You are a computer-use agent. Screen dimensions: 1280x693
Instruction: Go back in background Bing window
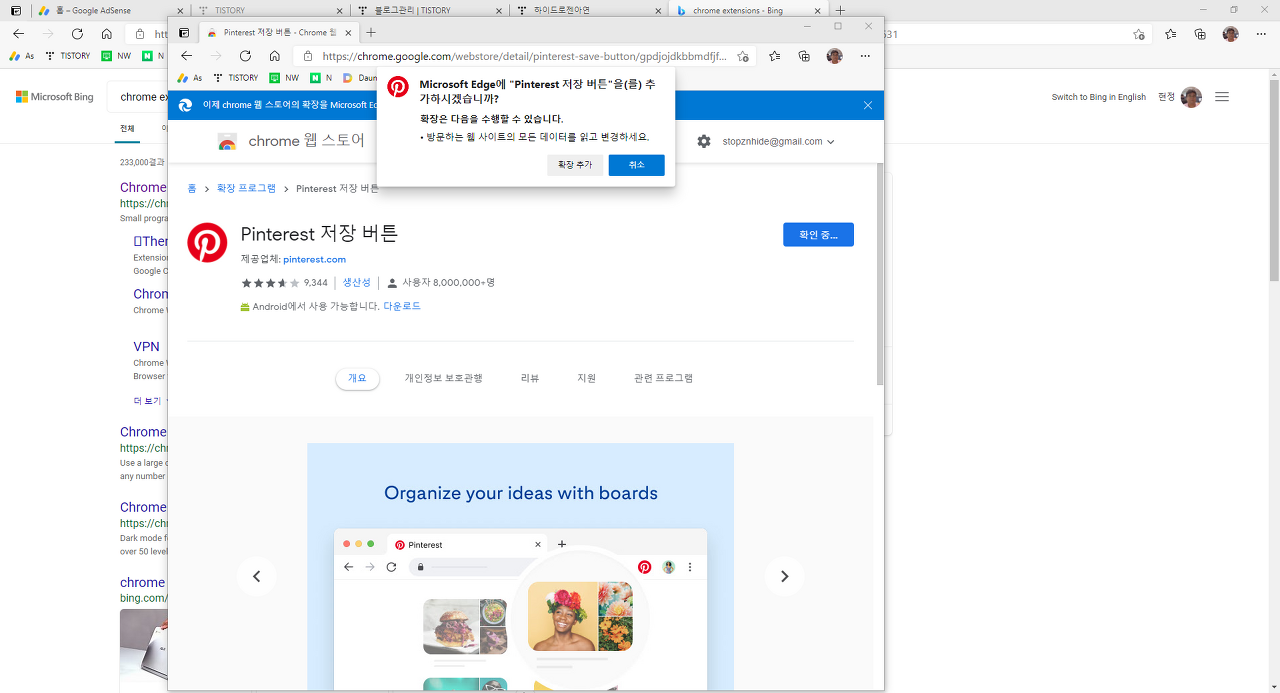[18, 33]
